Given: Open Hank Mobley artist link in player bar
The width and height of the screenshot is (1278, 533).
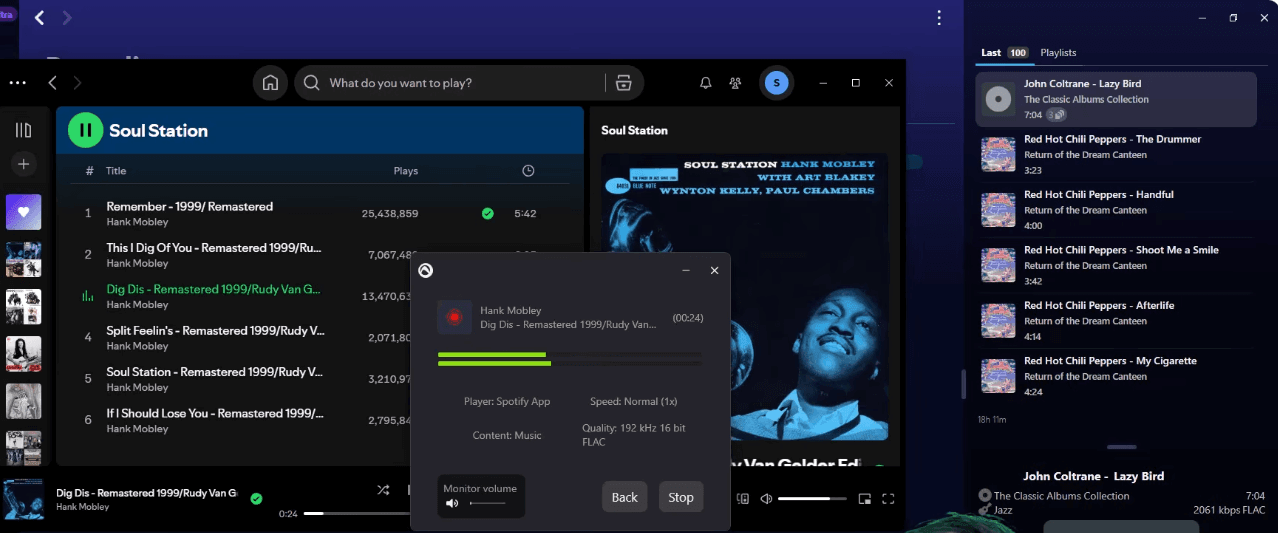Looking at the screenshot, I should click(x=82, y=507).
